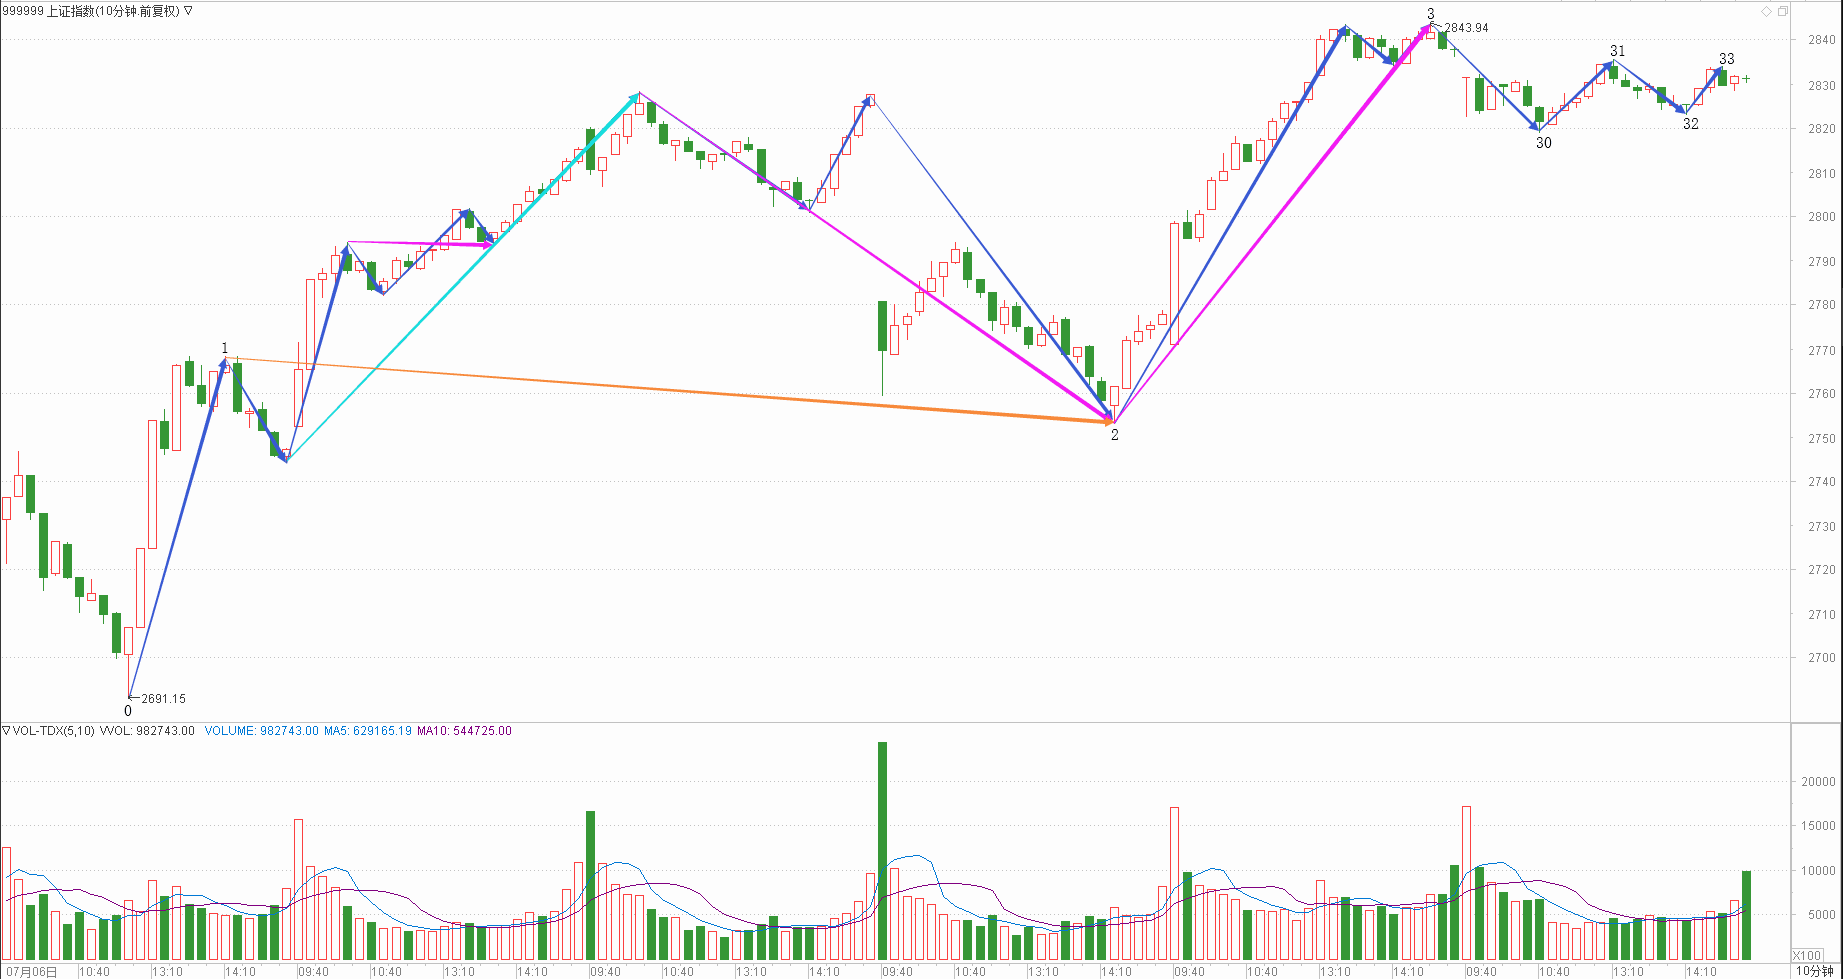Select wave label 33
Image resolution: width=1843 pixels, height=979 pixels.
click(x=1726, y=59)
